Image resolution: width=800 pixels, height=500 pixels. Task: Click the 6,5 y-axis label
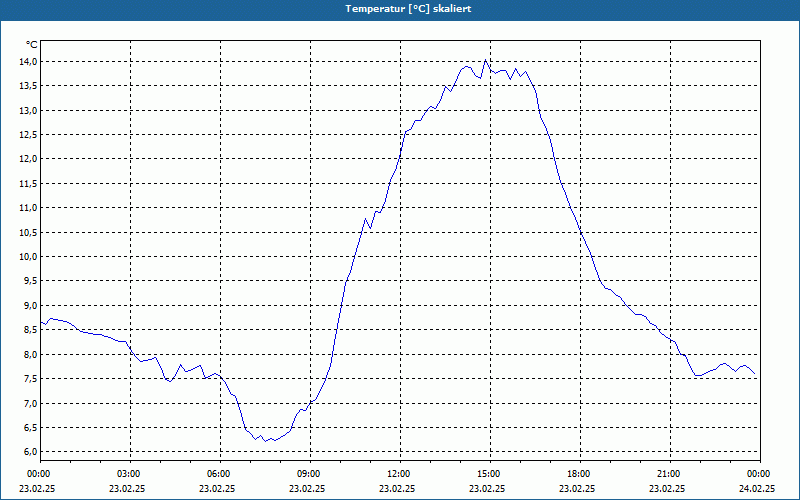coord(31,427)
